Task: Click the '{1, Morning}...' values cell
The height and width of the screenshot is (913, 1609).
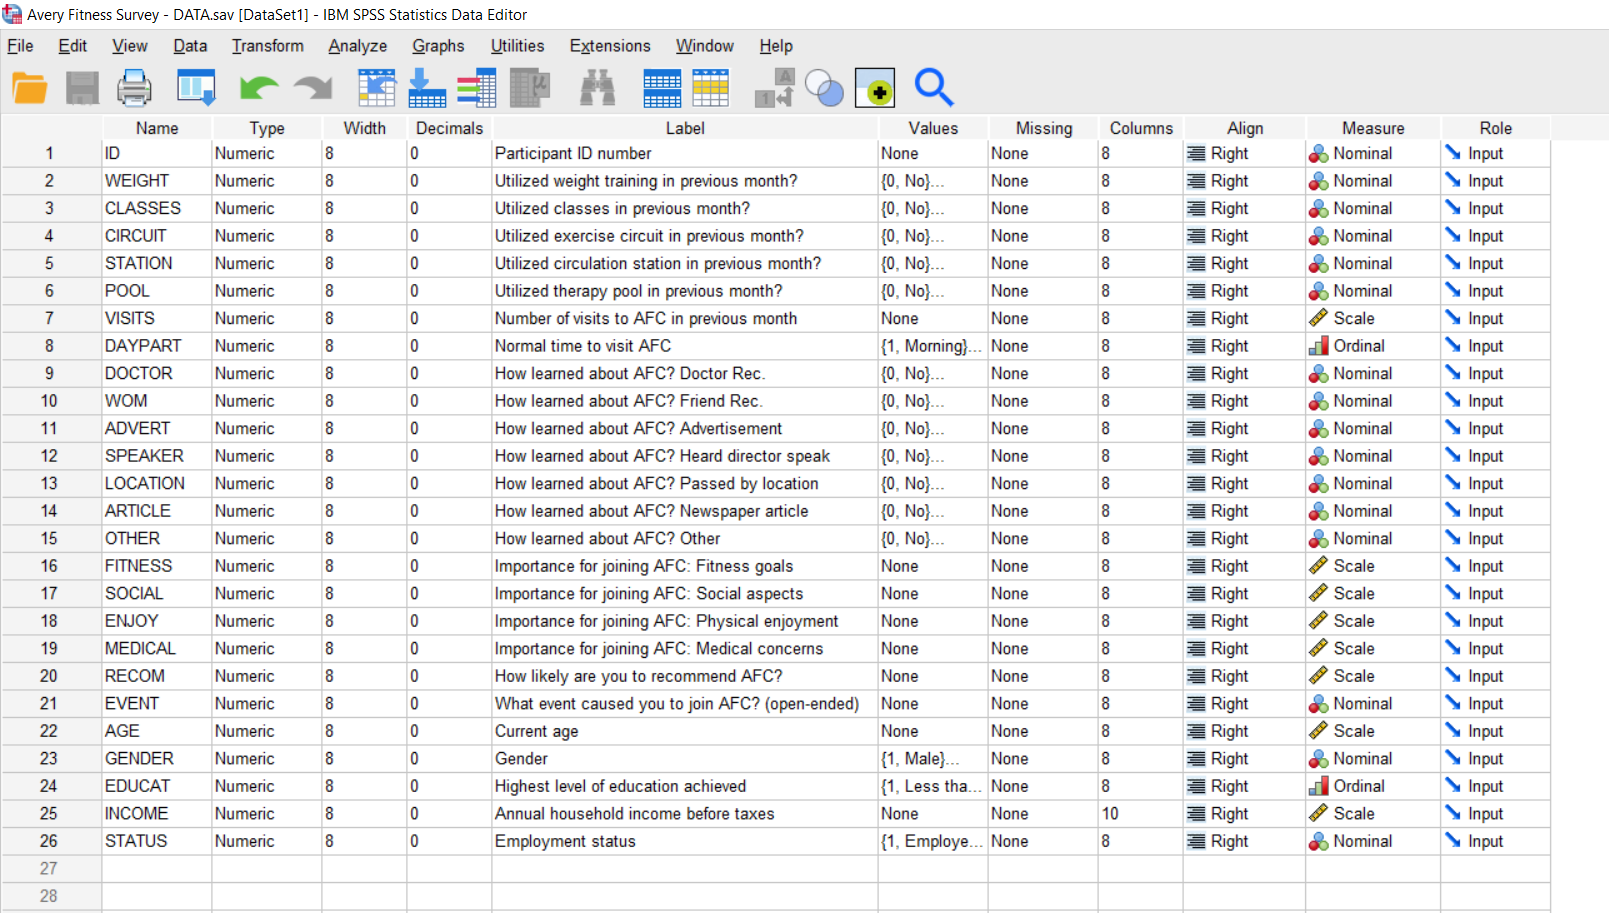Action: (x=933, y=346)
